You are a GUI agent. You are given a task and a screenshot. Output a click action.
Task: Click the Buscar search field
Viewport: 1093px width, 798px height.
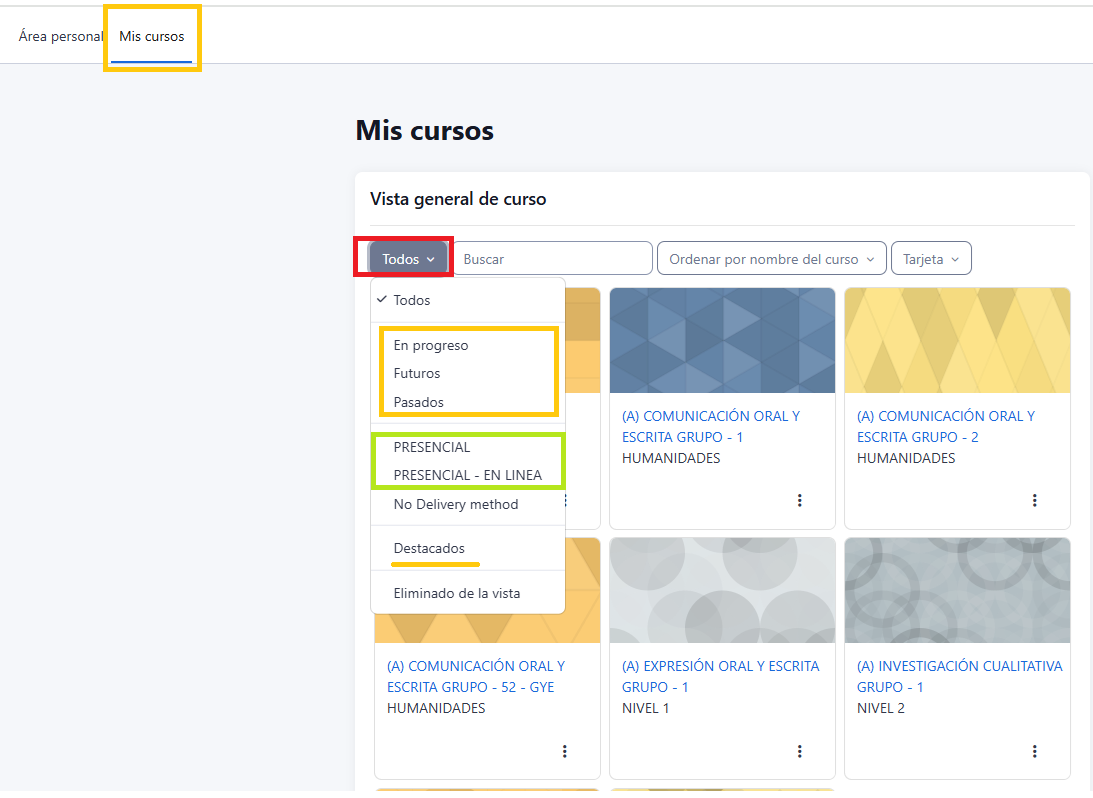tap(552, 259)
